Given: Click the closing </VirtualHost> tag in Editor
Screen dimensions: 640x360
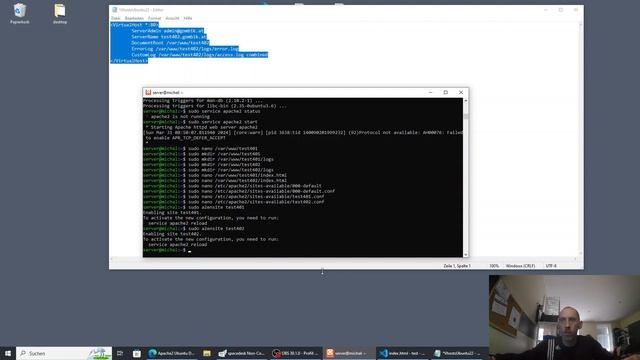Looking at the screenshot, I should pyautogui.click(x=129, y=61).
